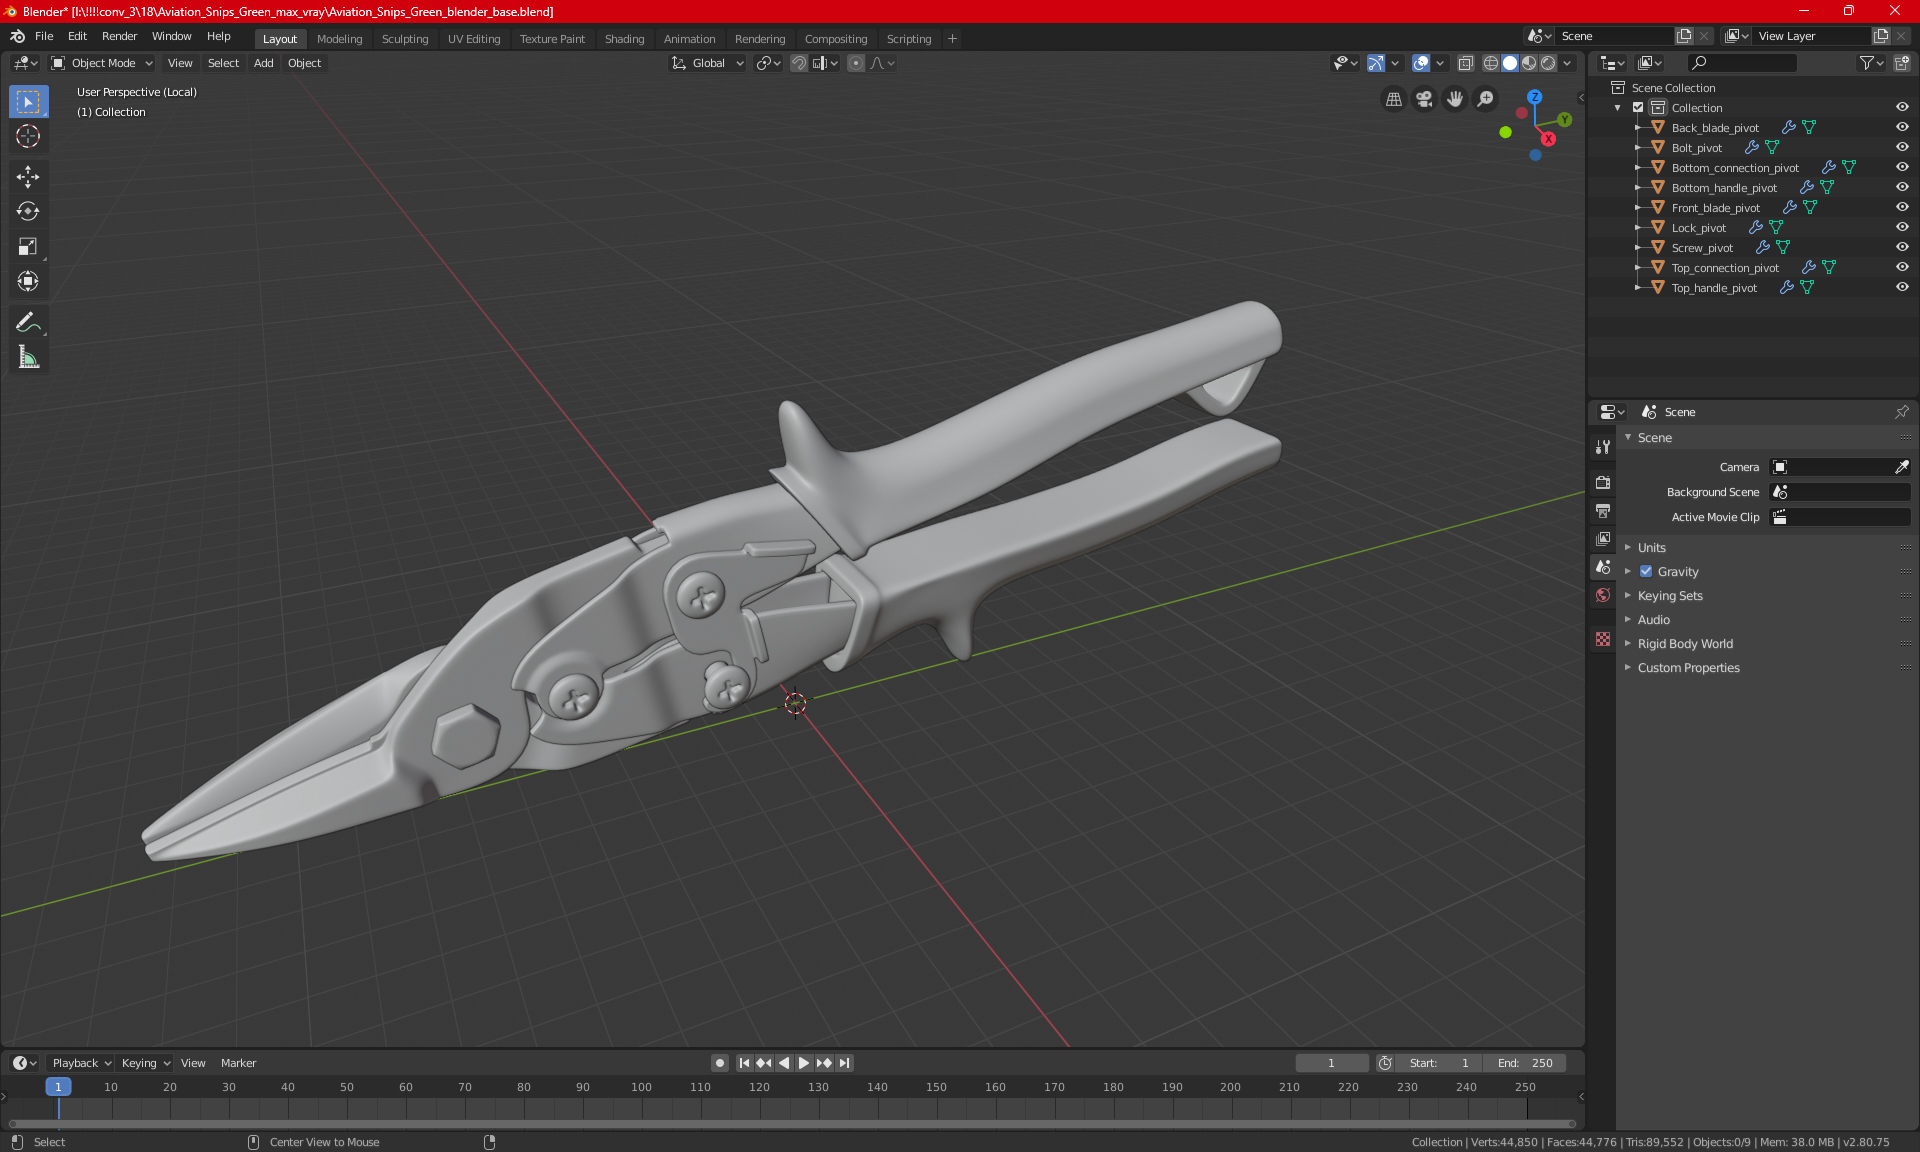Select the Annotate tool

click(x=28, y=322)
